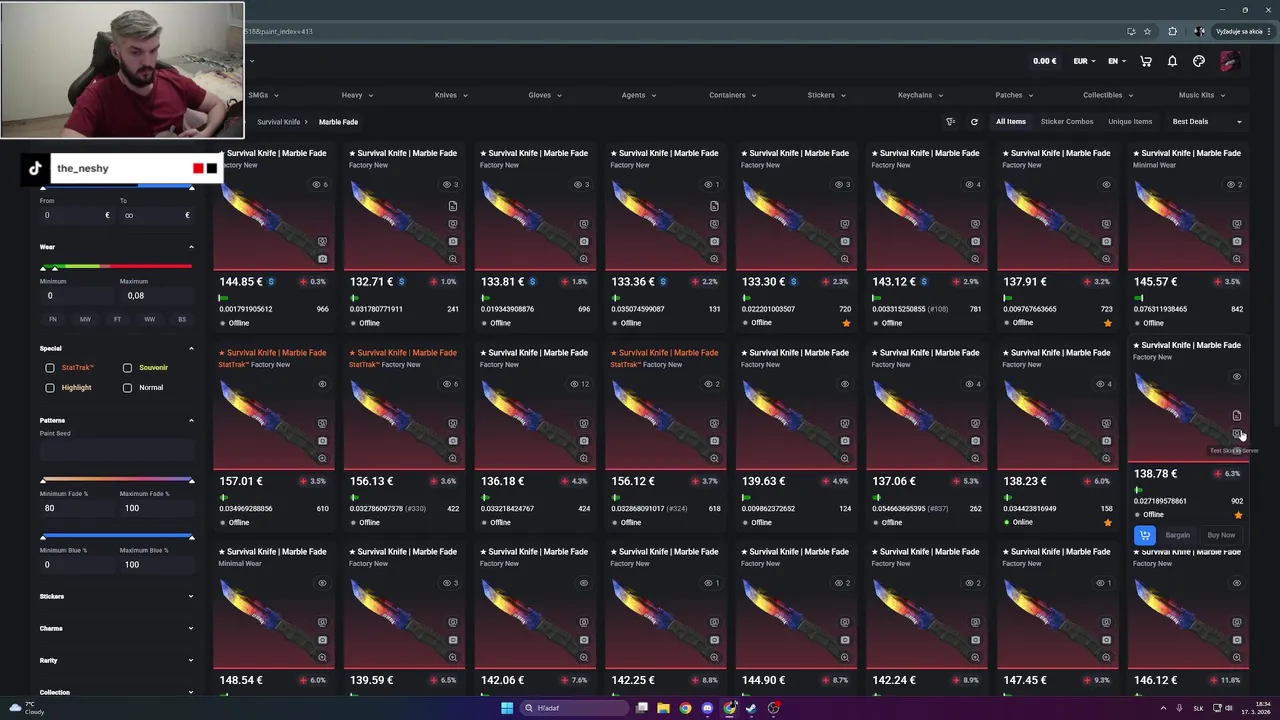
Task: Open the Best Deals sort dropdown
Action: [x=1207, y=122]
